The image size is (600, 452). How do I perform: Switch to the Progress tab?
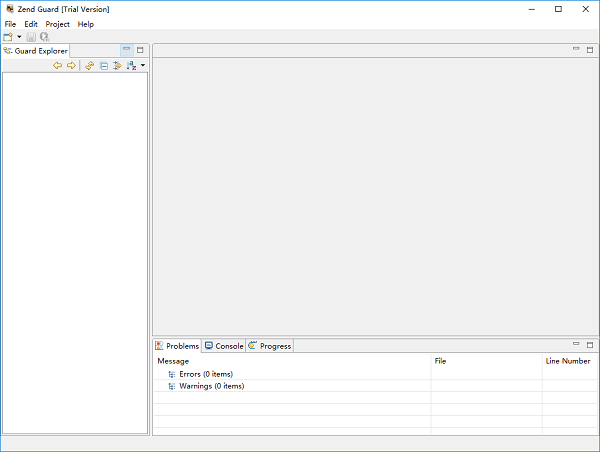pos(270,346)
